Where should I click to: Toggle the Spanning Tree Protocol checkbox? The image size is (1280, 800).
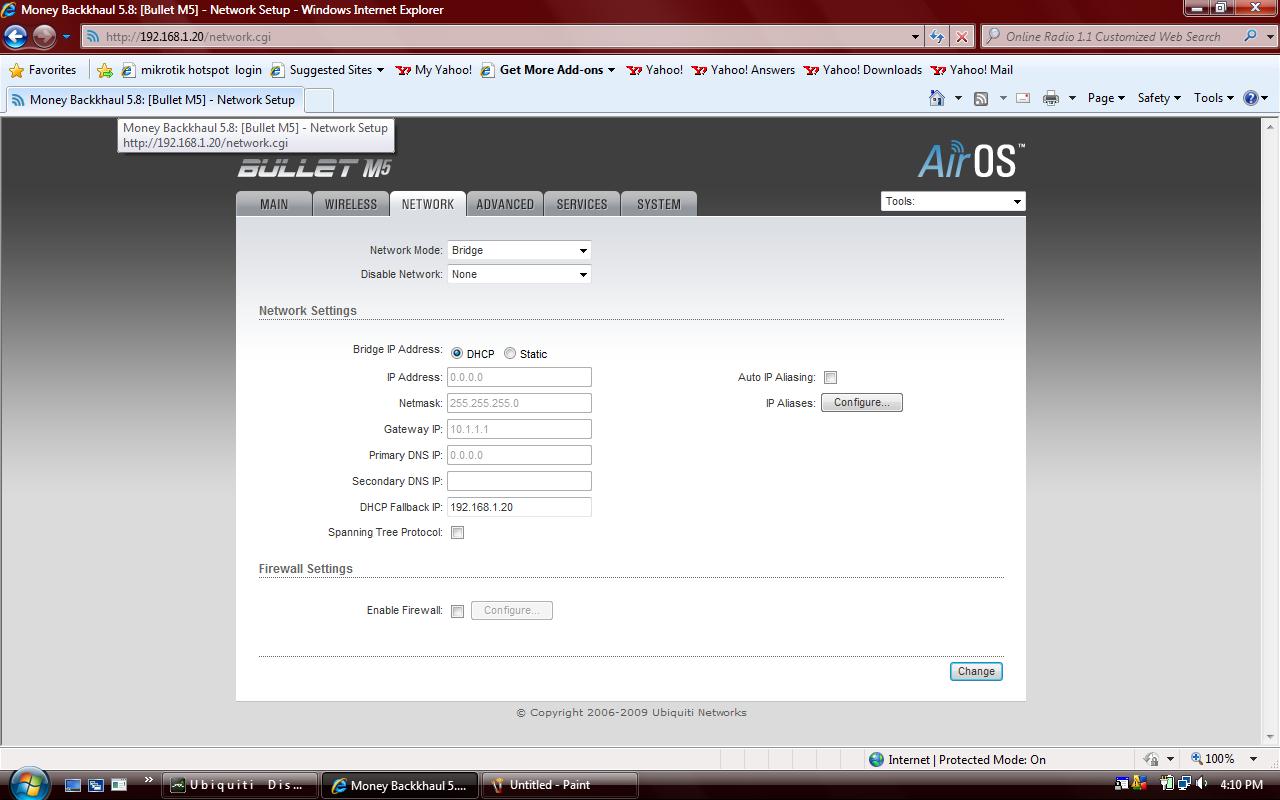pyautogui.click(x=457, y=533)
